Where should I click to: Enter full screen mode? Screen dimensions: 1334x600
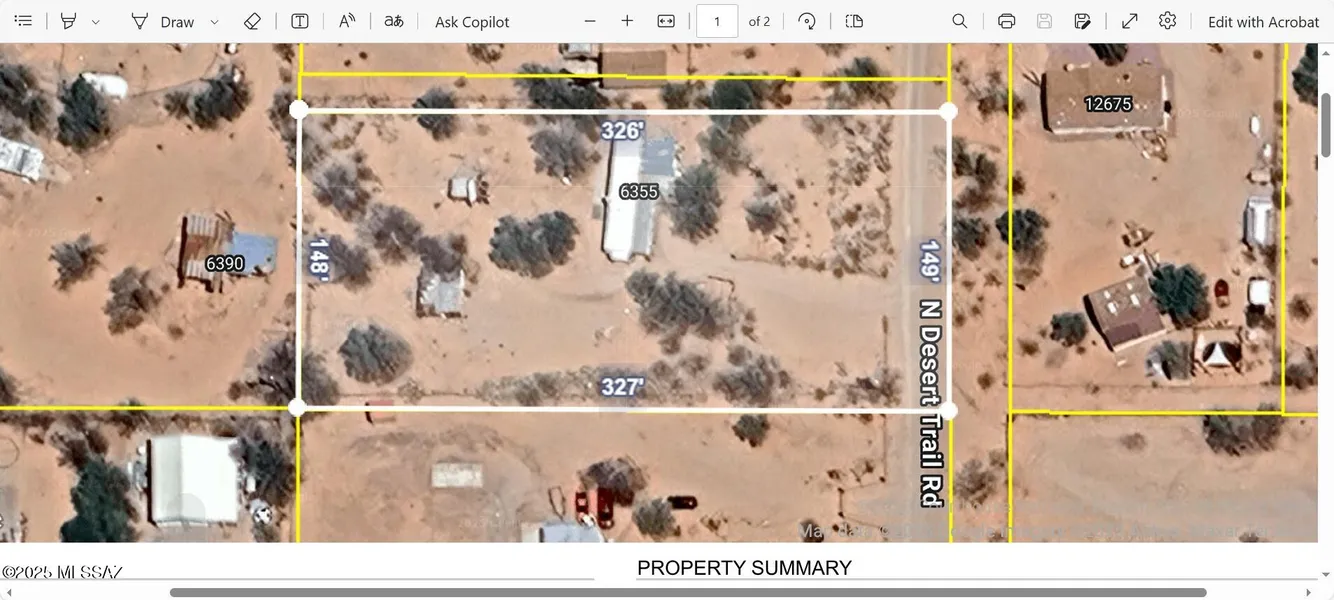(x=1129, y=20)
